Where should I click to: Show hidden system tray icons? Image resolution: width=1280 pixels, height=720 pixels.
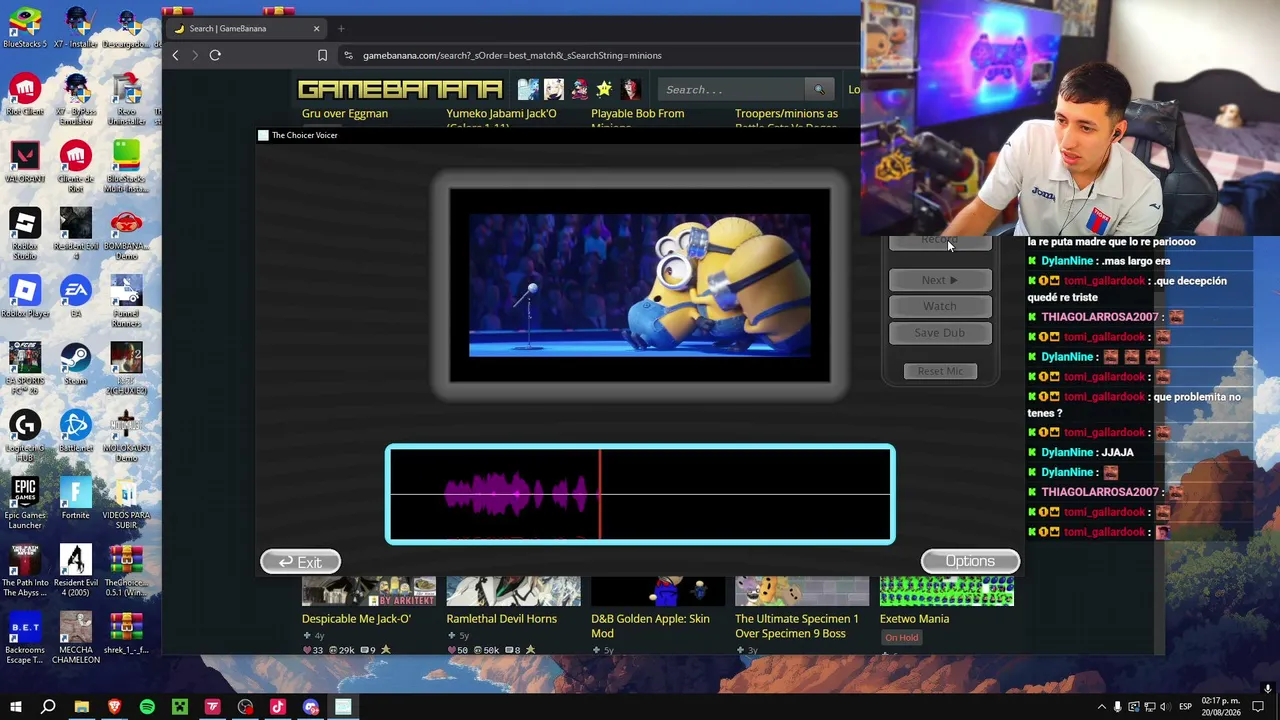tap(1102, 707)
